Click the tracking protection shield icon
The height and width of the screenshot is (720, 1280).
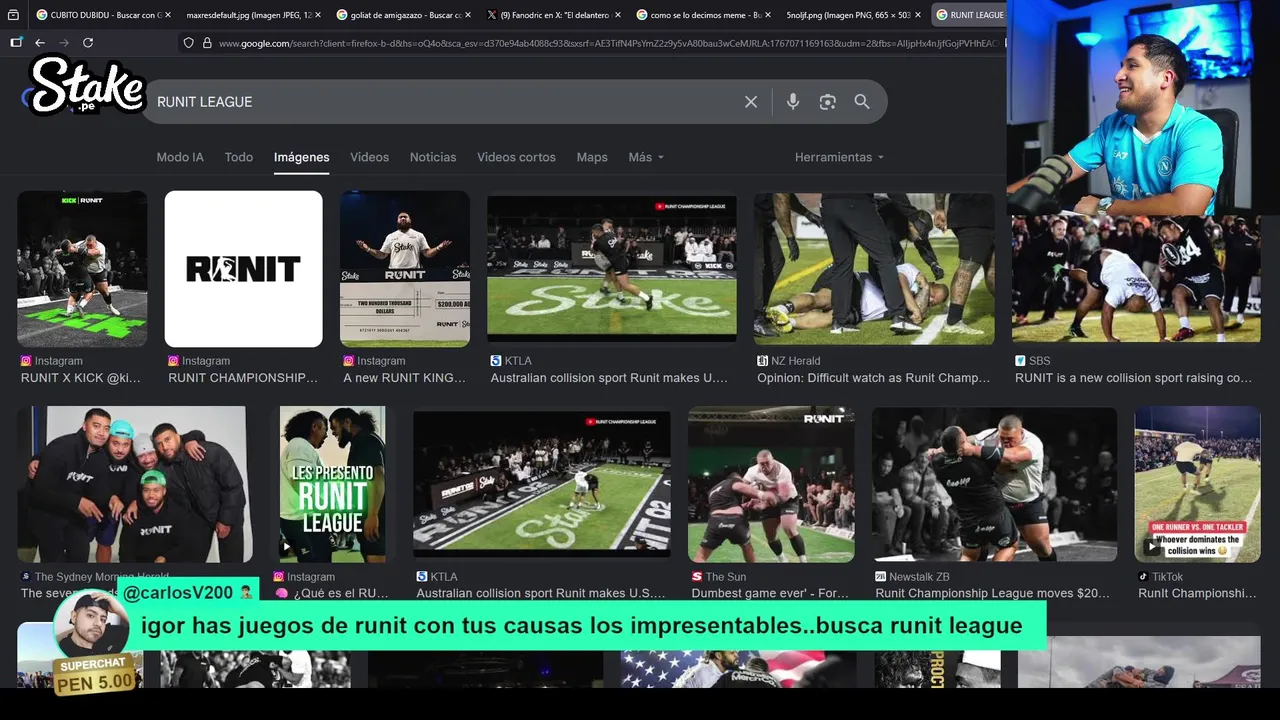point(188,43)
